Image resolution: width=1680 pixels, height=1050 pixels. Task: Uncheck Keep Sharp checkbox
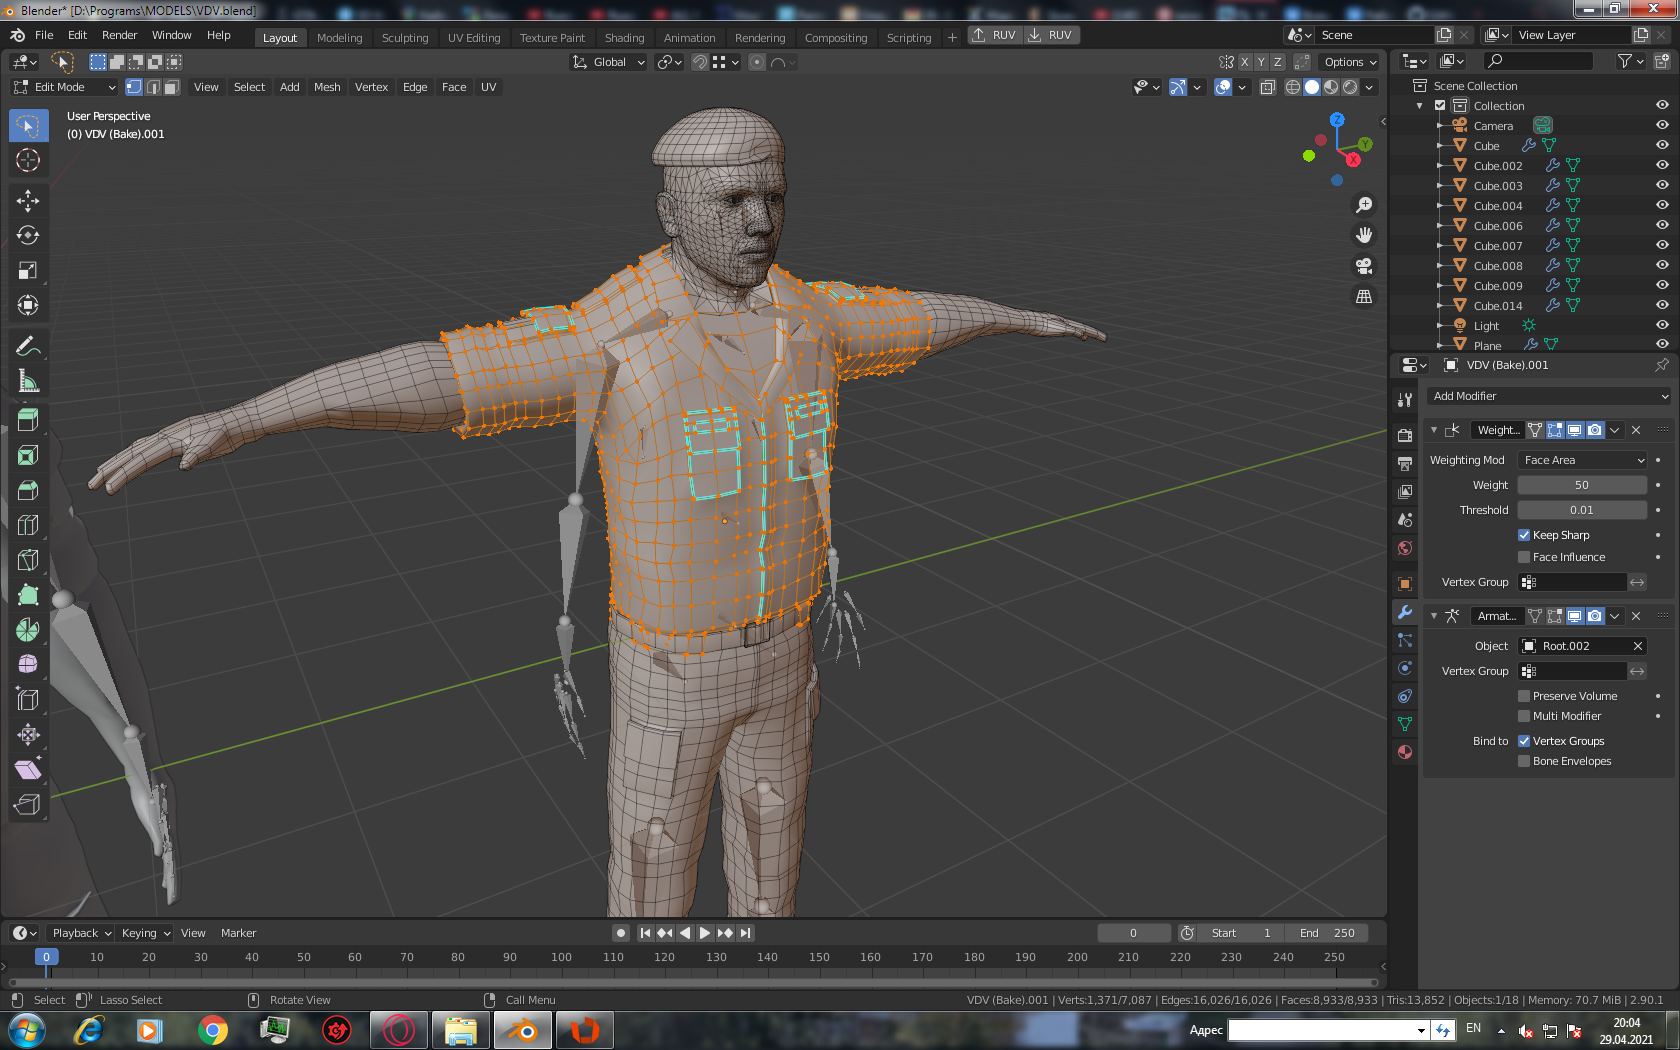[x=1524, y=535]
